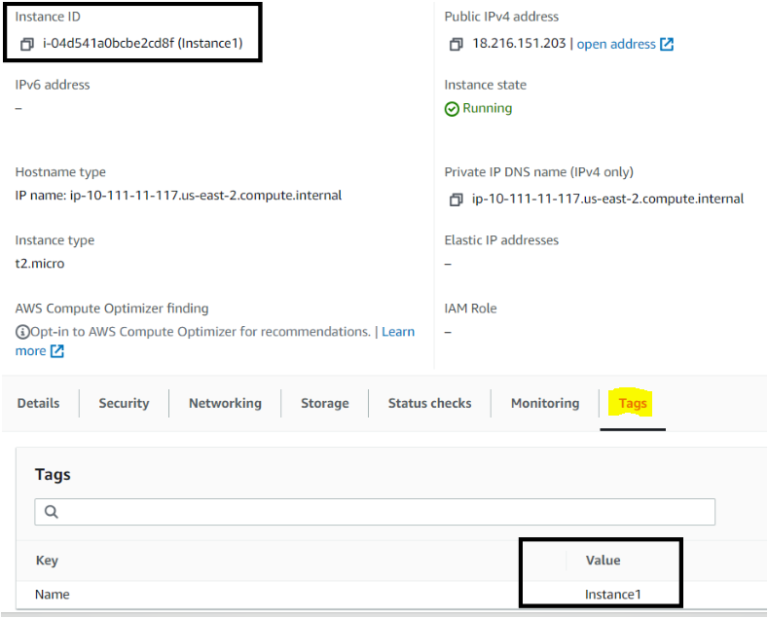Screen dimensions: 768x618
Task: Click info icon next to Compute Optimizer opt-in
Action: click(x=21, y=332)
